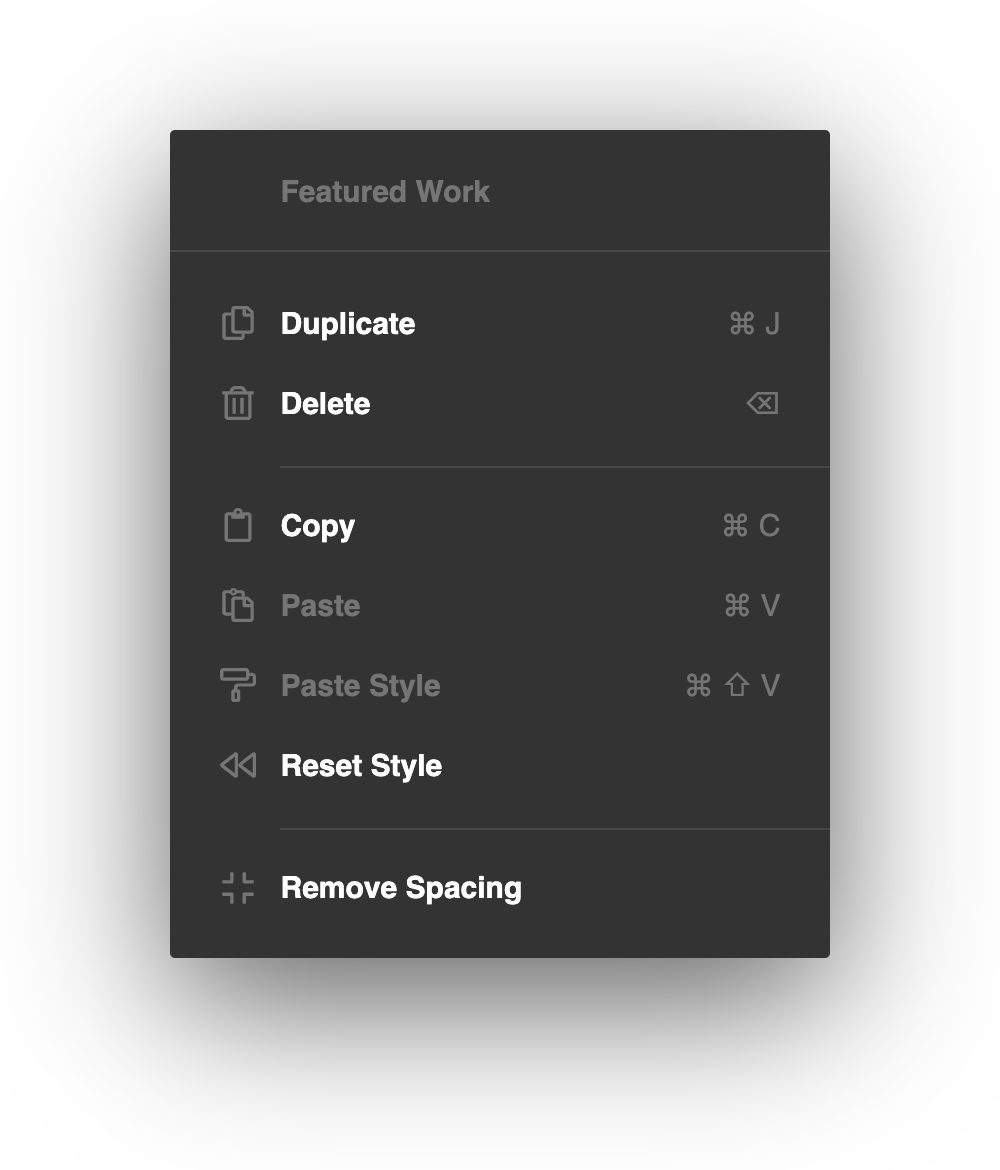Select Paste Style in the menu

click(360, 685)
